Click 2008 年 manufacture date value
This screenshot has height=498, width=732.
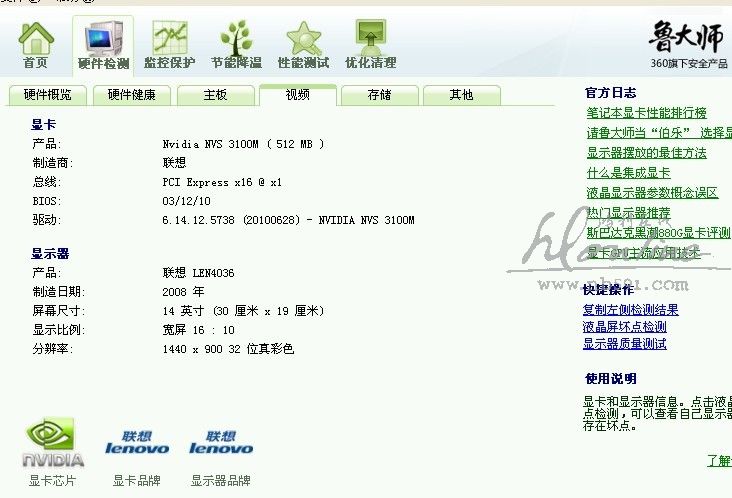coord(183,292)
